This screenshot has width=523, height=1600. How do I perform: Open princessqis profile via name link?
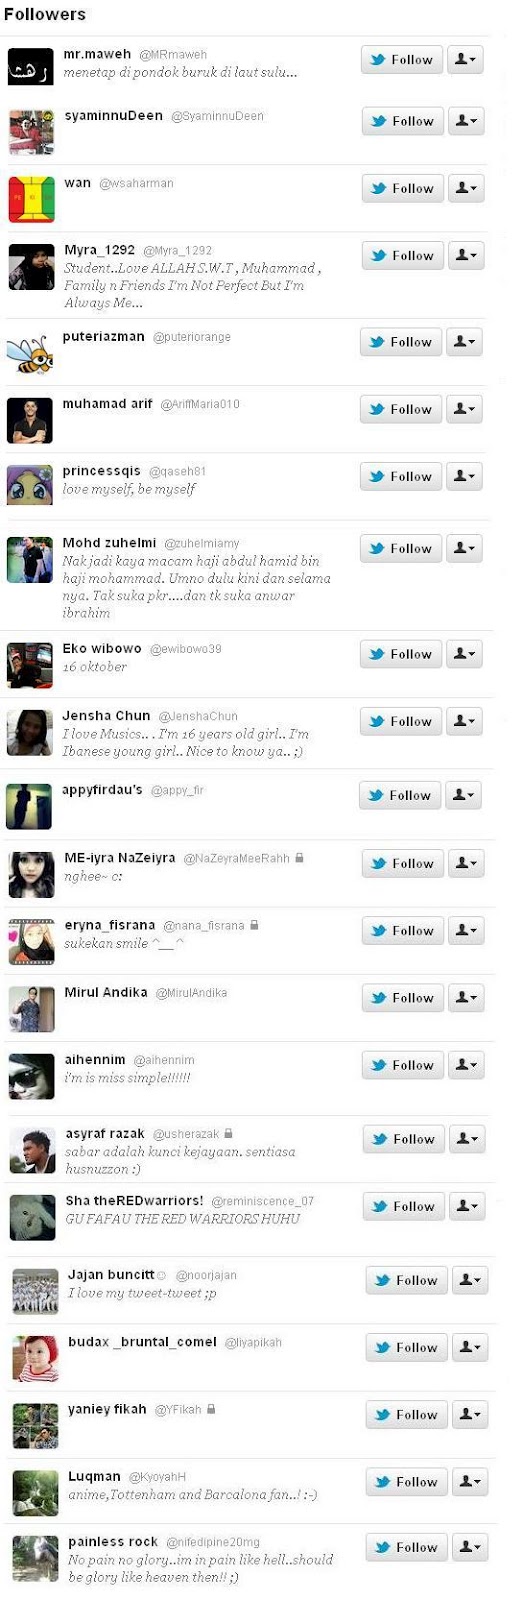[x=101, y=471]
